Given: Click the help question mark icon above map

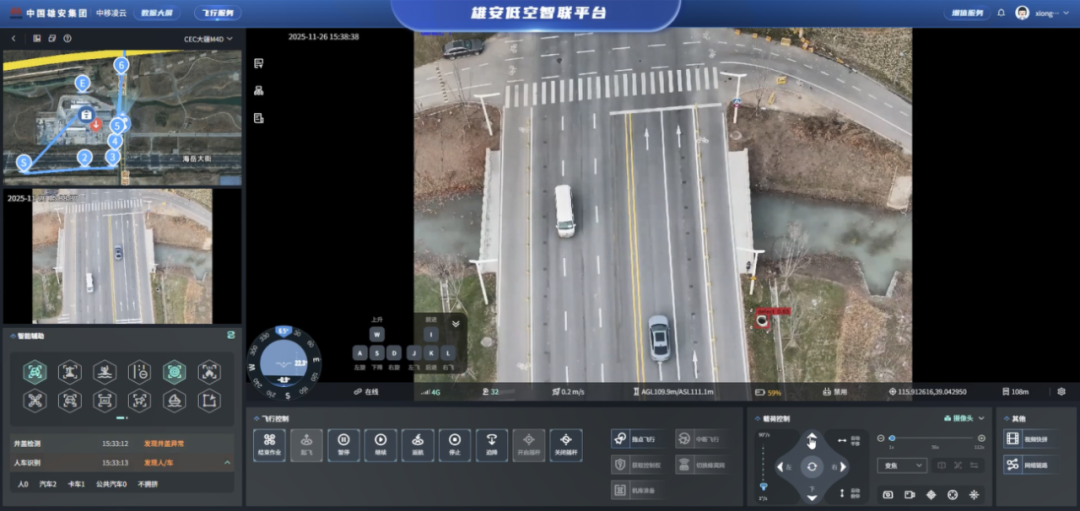Looking at the screenshot, I should (67, 38).
